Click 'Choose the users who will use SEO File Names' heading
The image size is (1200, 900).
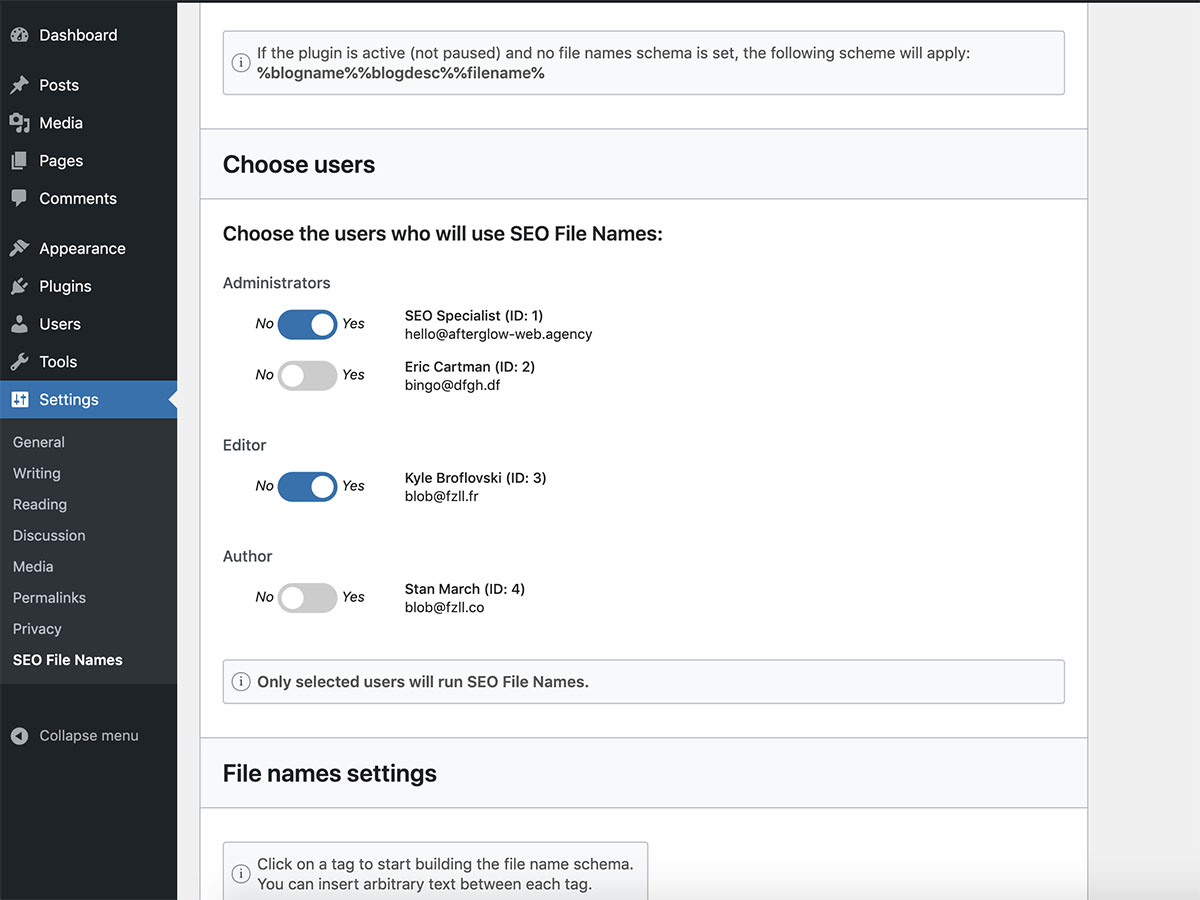click(443, 234)
